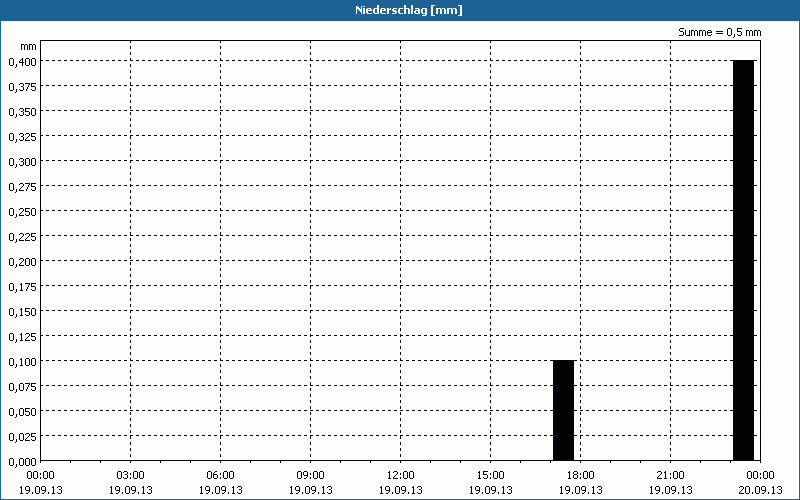Image resolution: width=800 pixels, height=500 pixels.
Task: Click the y-axis value "0,400"
Action: pos(22,61)
